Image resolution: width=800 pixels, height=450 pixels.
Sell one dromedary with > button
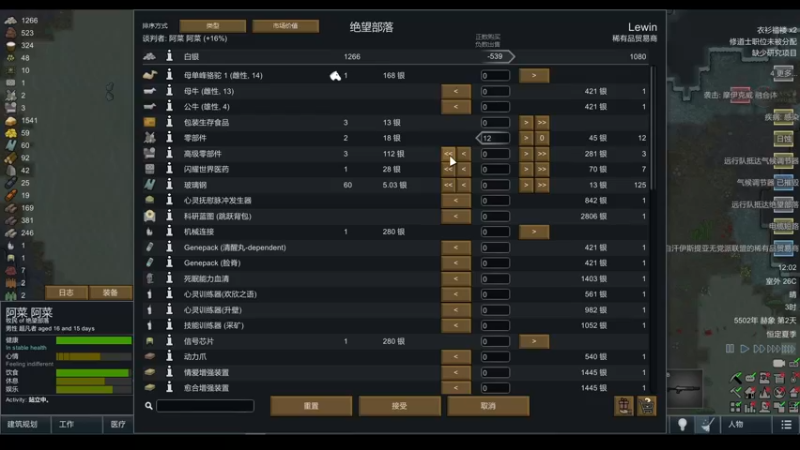click(x=534, y=76)
